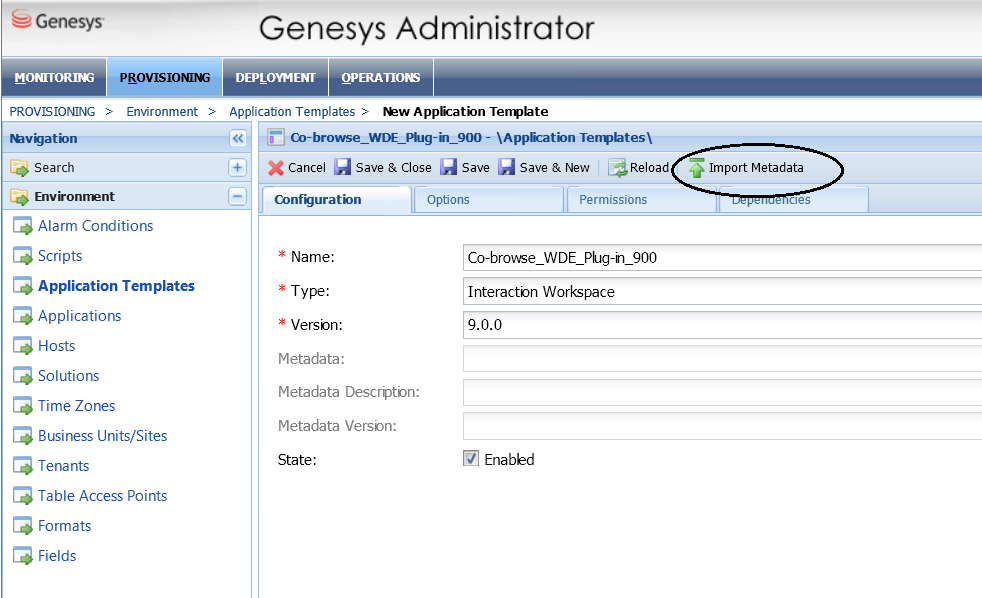Collapse the Environment section minus button
This screenshot has width=982, height=598.
pos(237,197)
